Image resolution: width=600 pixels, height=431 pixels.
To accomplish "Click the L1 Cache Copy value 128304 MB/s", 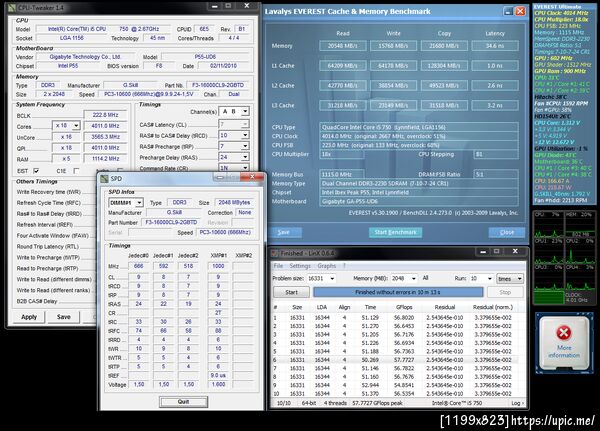I will (444, 66).
